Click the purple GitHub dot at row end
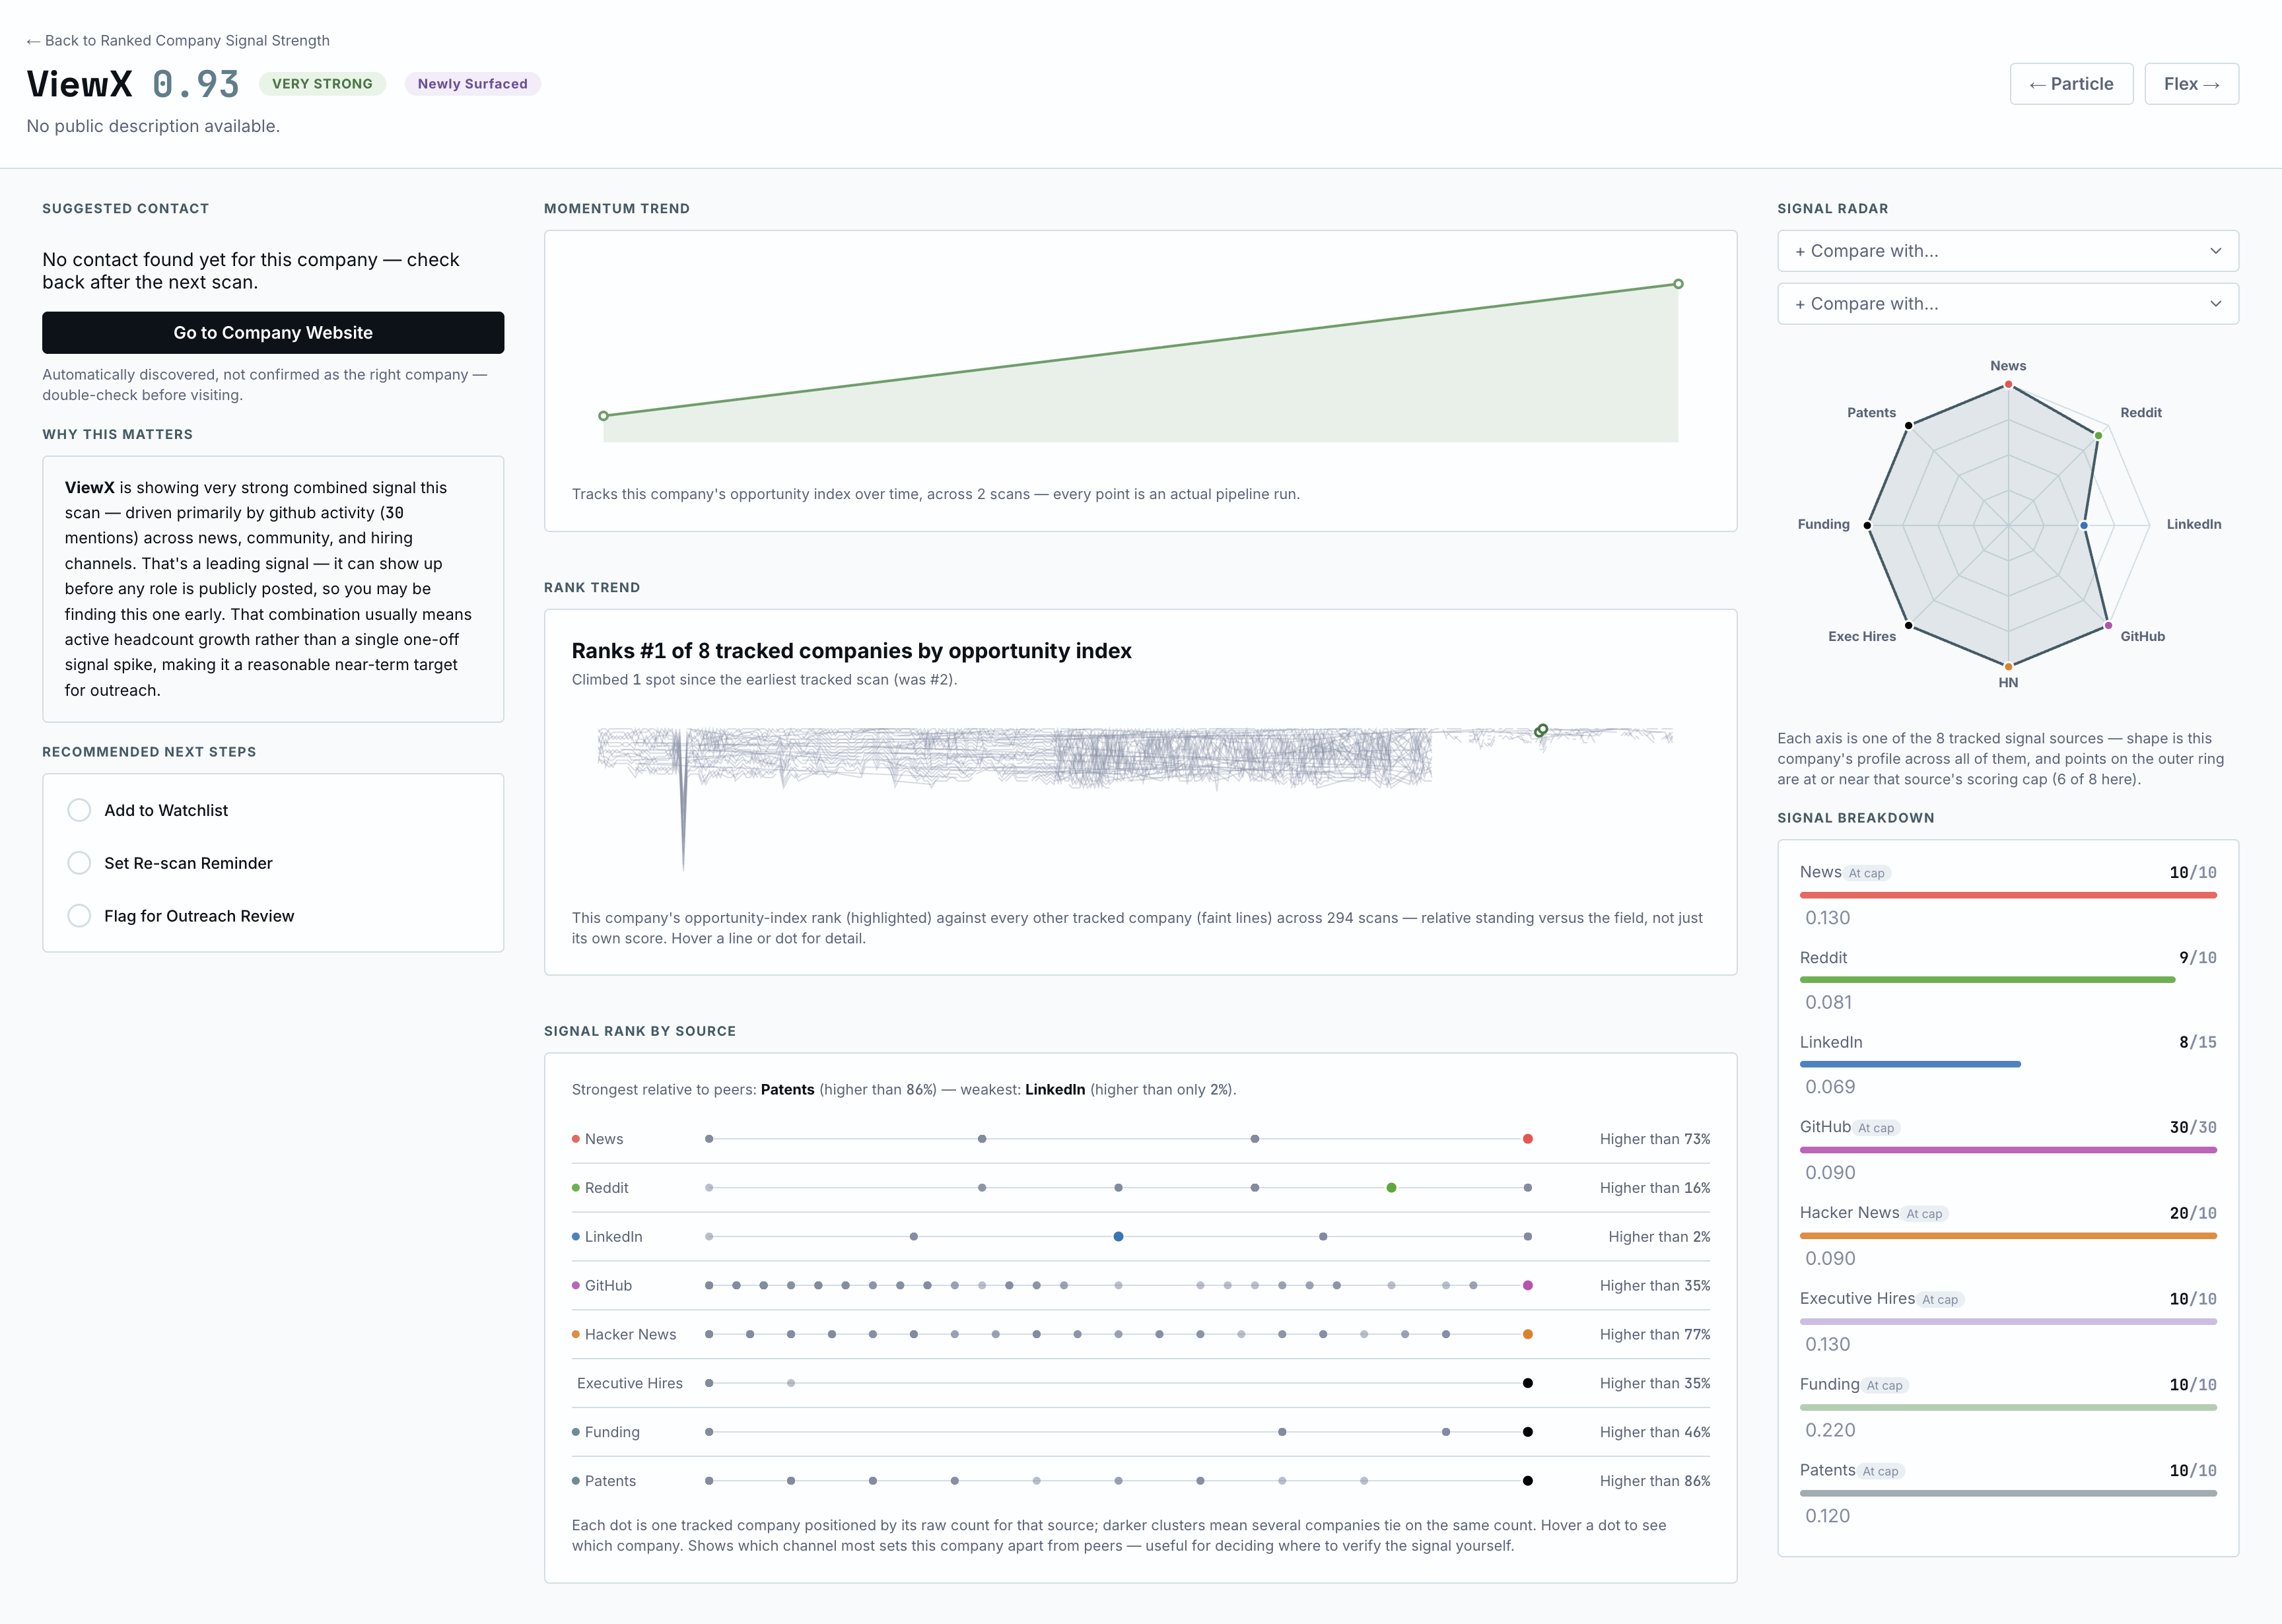The image size is (2282, 1624). (1527, 1285)
